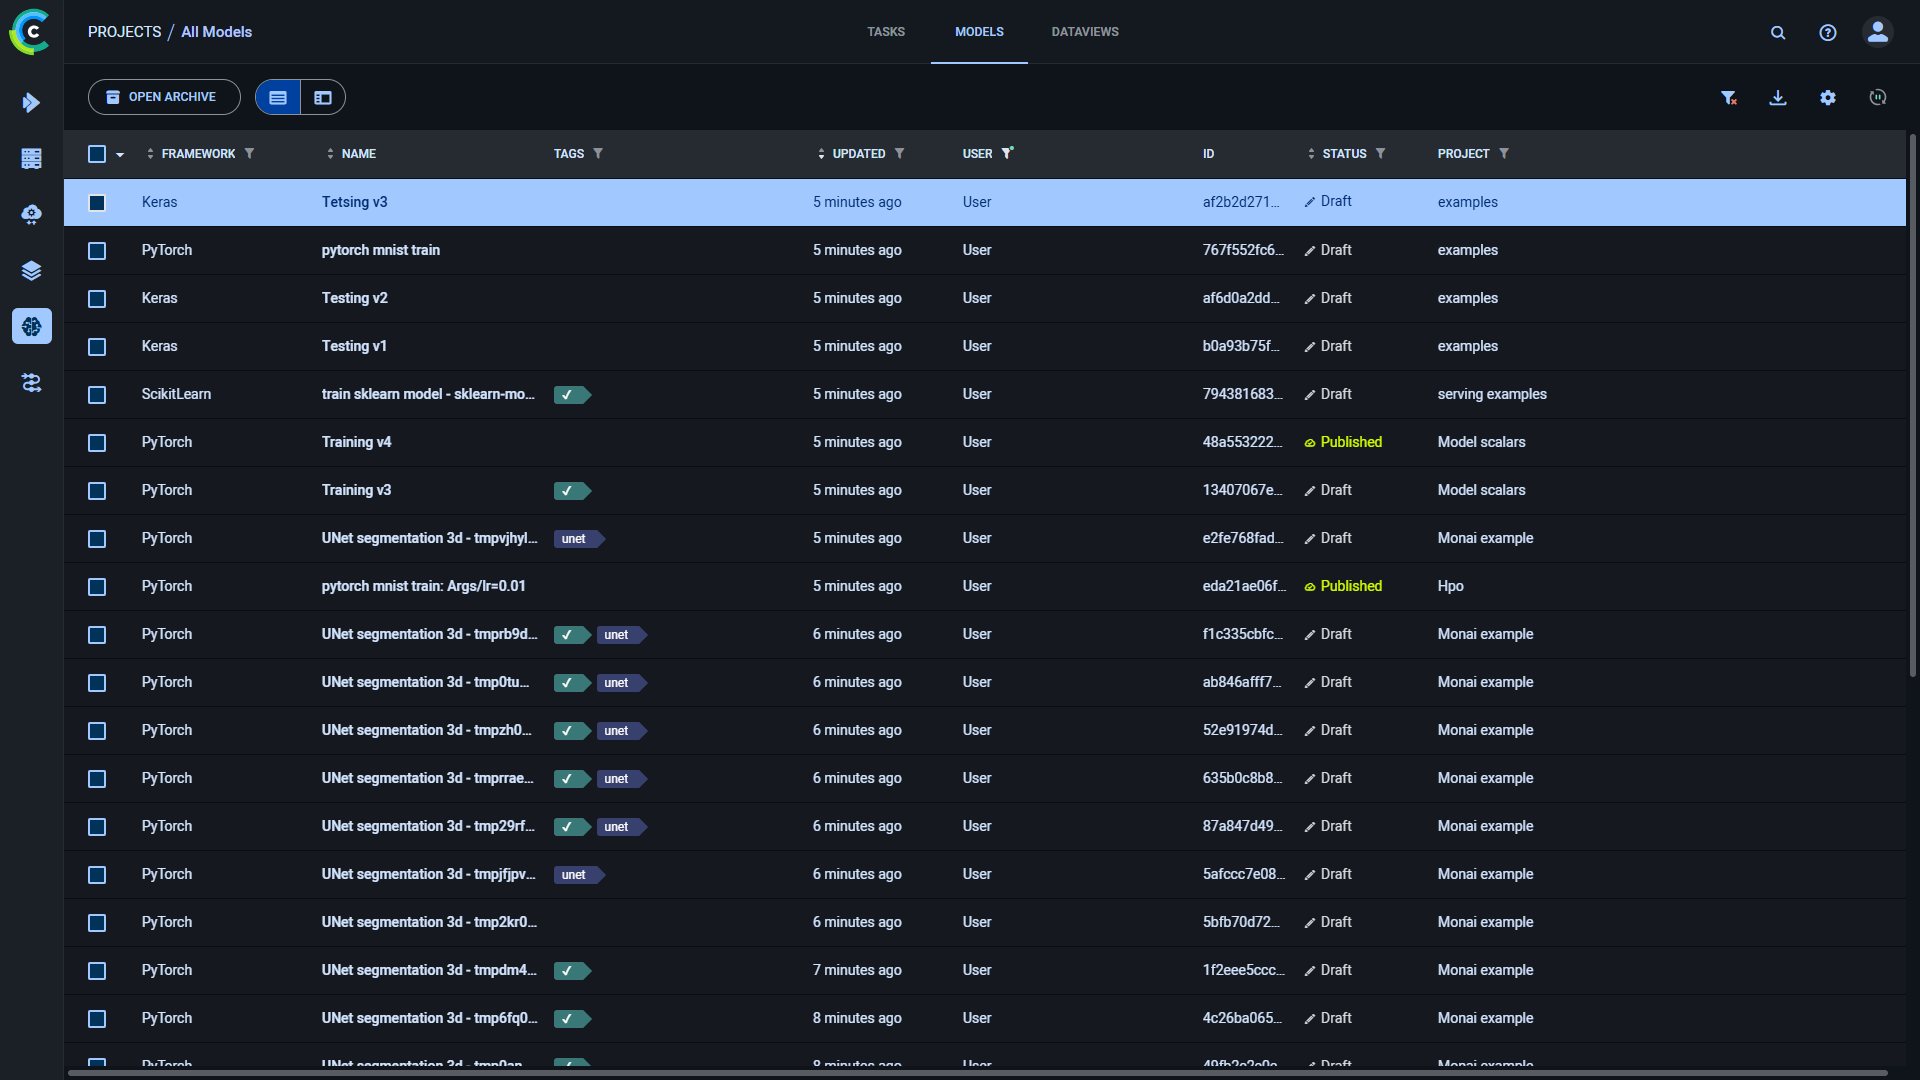Switch to the Dataviews tab
This screenshot has height=1080, width=1920.
point(1085,32)
